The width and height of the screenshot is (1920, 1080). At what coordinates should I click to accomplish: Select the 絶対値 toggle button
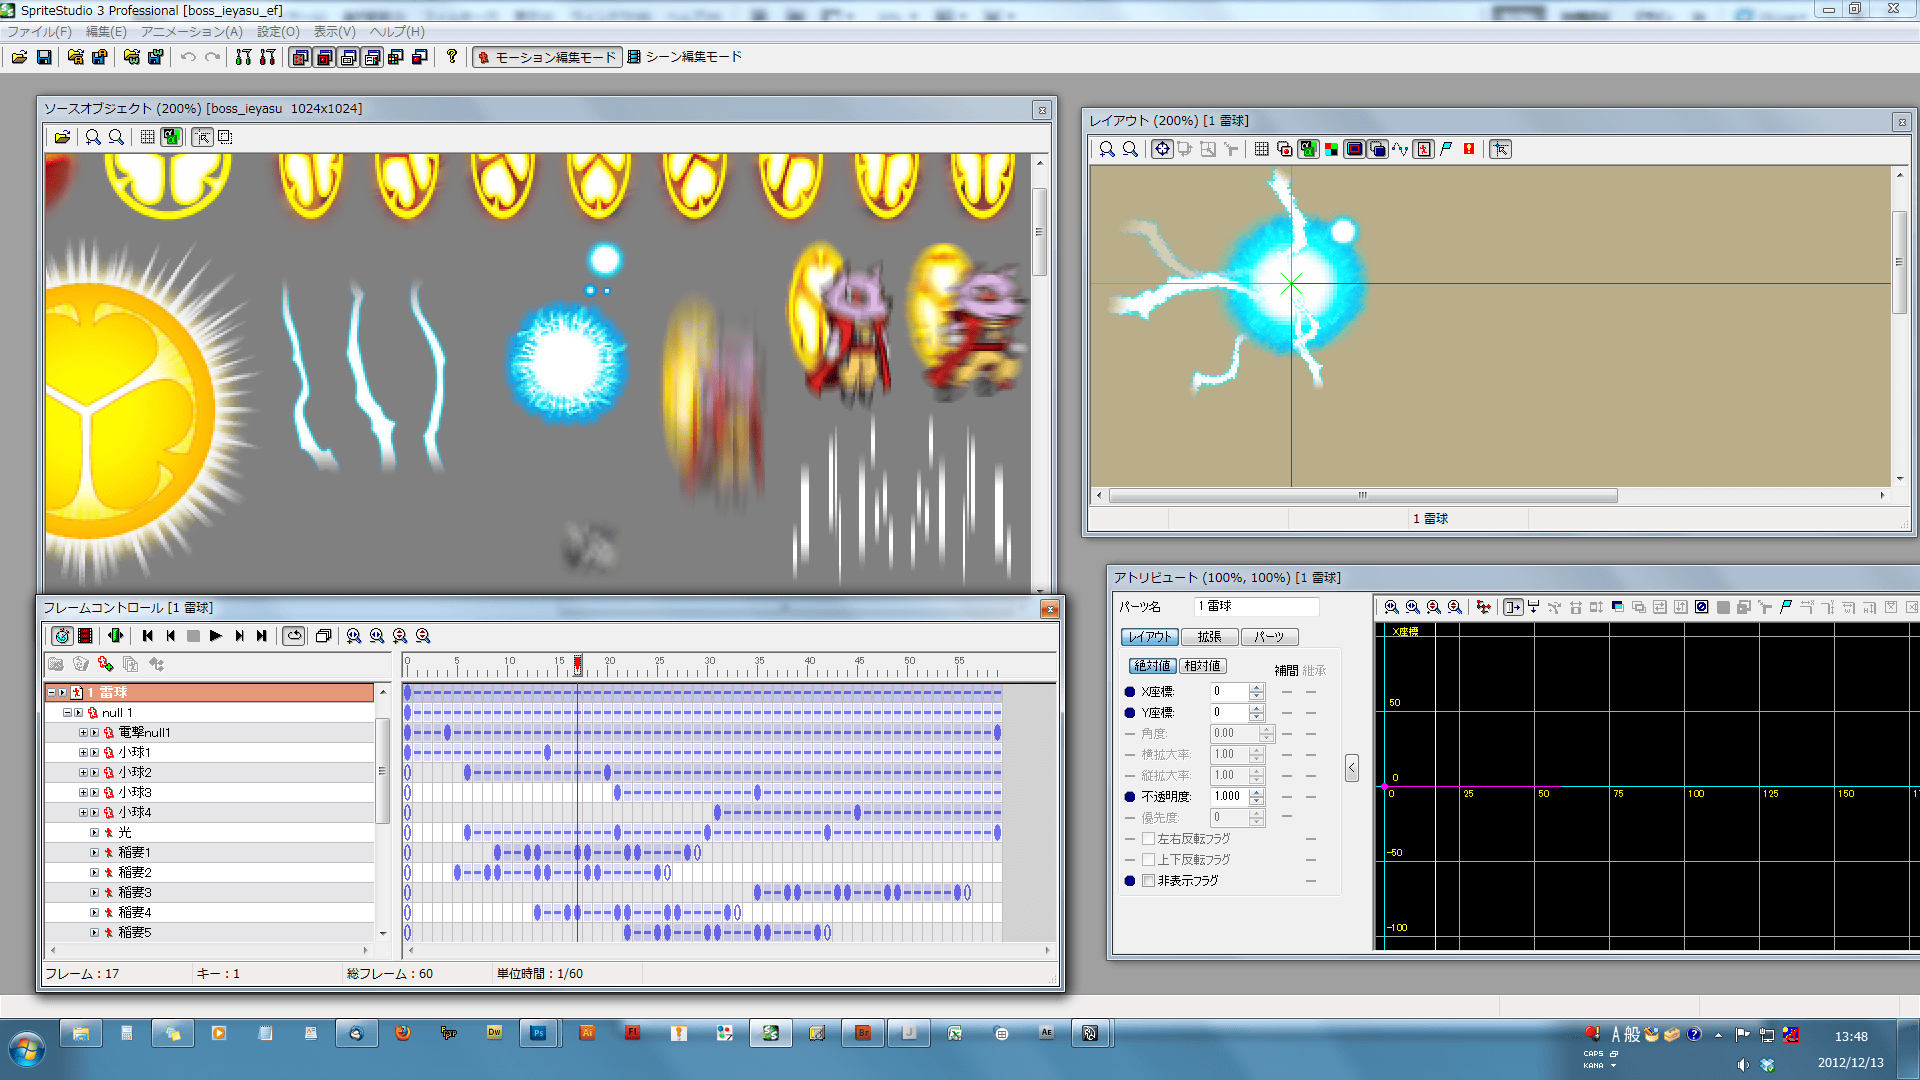[x=1152, y=666]
